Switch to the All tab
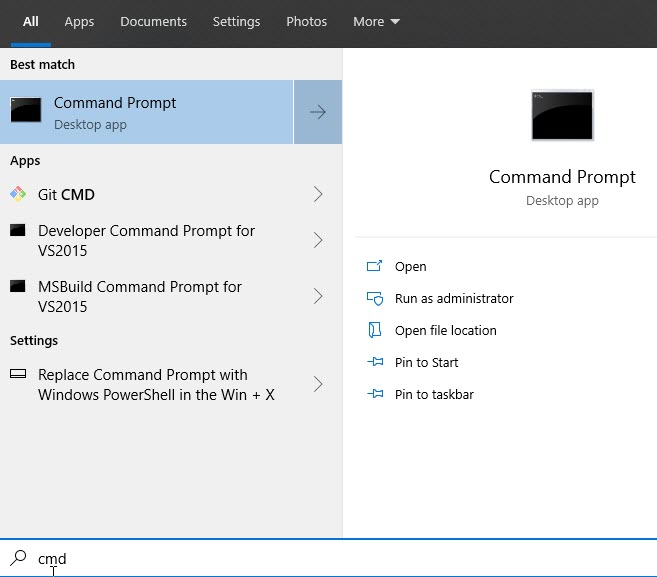Image resolution: width=657 pixels, height=577 pixels. (31, 21)
